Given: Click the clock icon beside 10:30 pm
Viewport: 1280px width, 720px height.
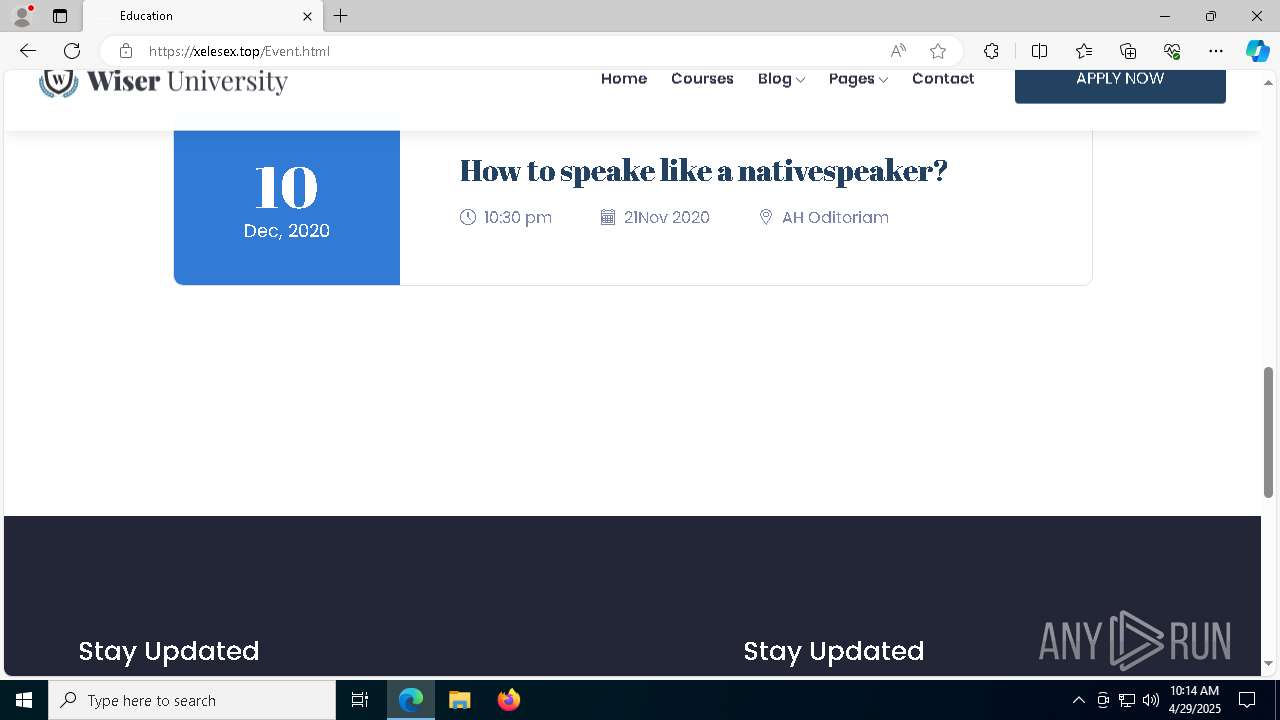Looking at the screenshot, I should coord(468,217).
